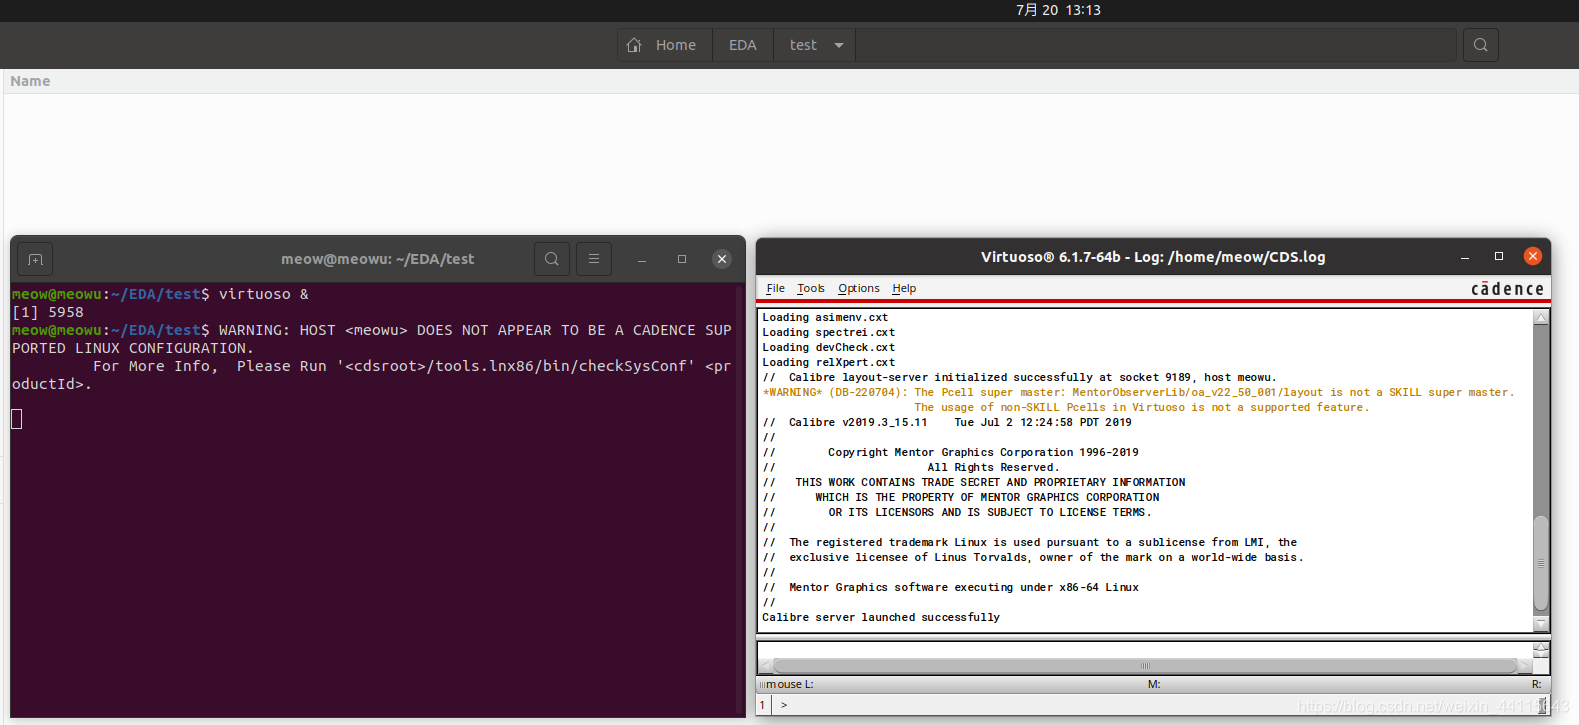The width and height of the screenshot is (1579, 725).
Task: Maximize the terminal window
Action: tap(682, 259)
